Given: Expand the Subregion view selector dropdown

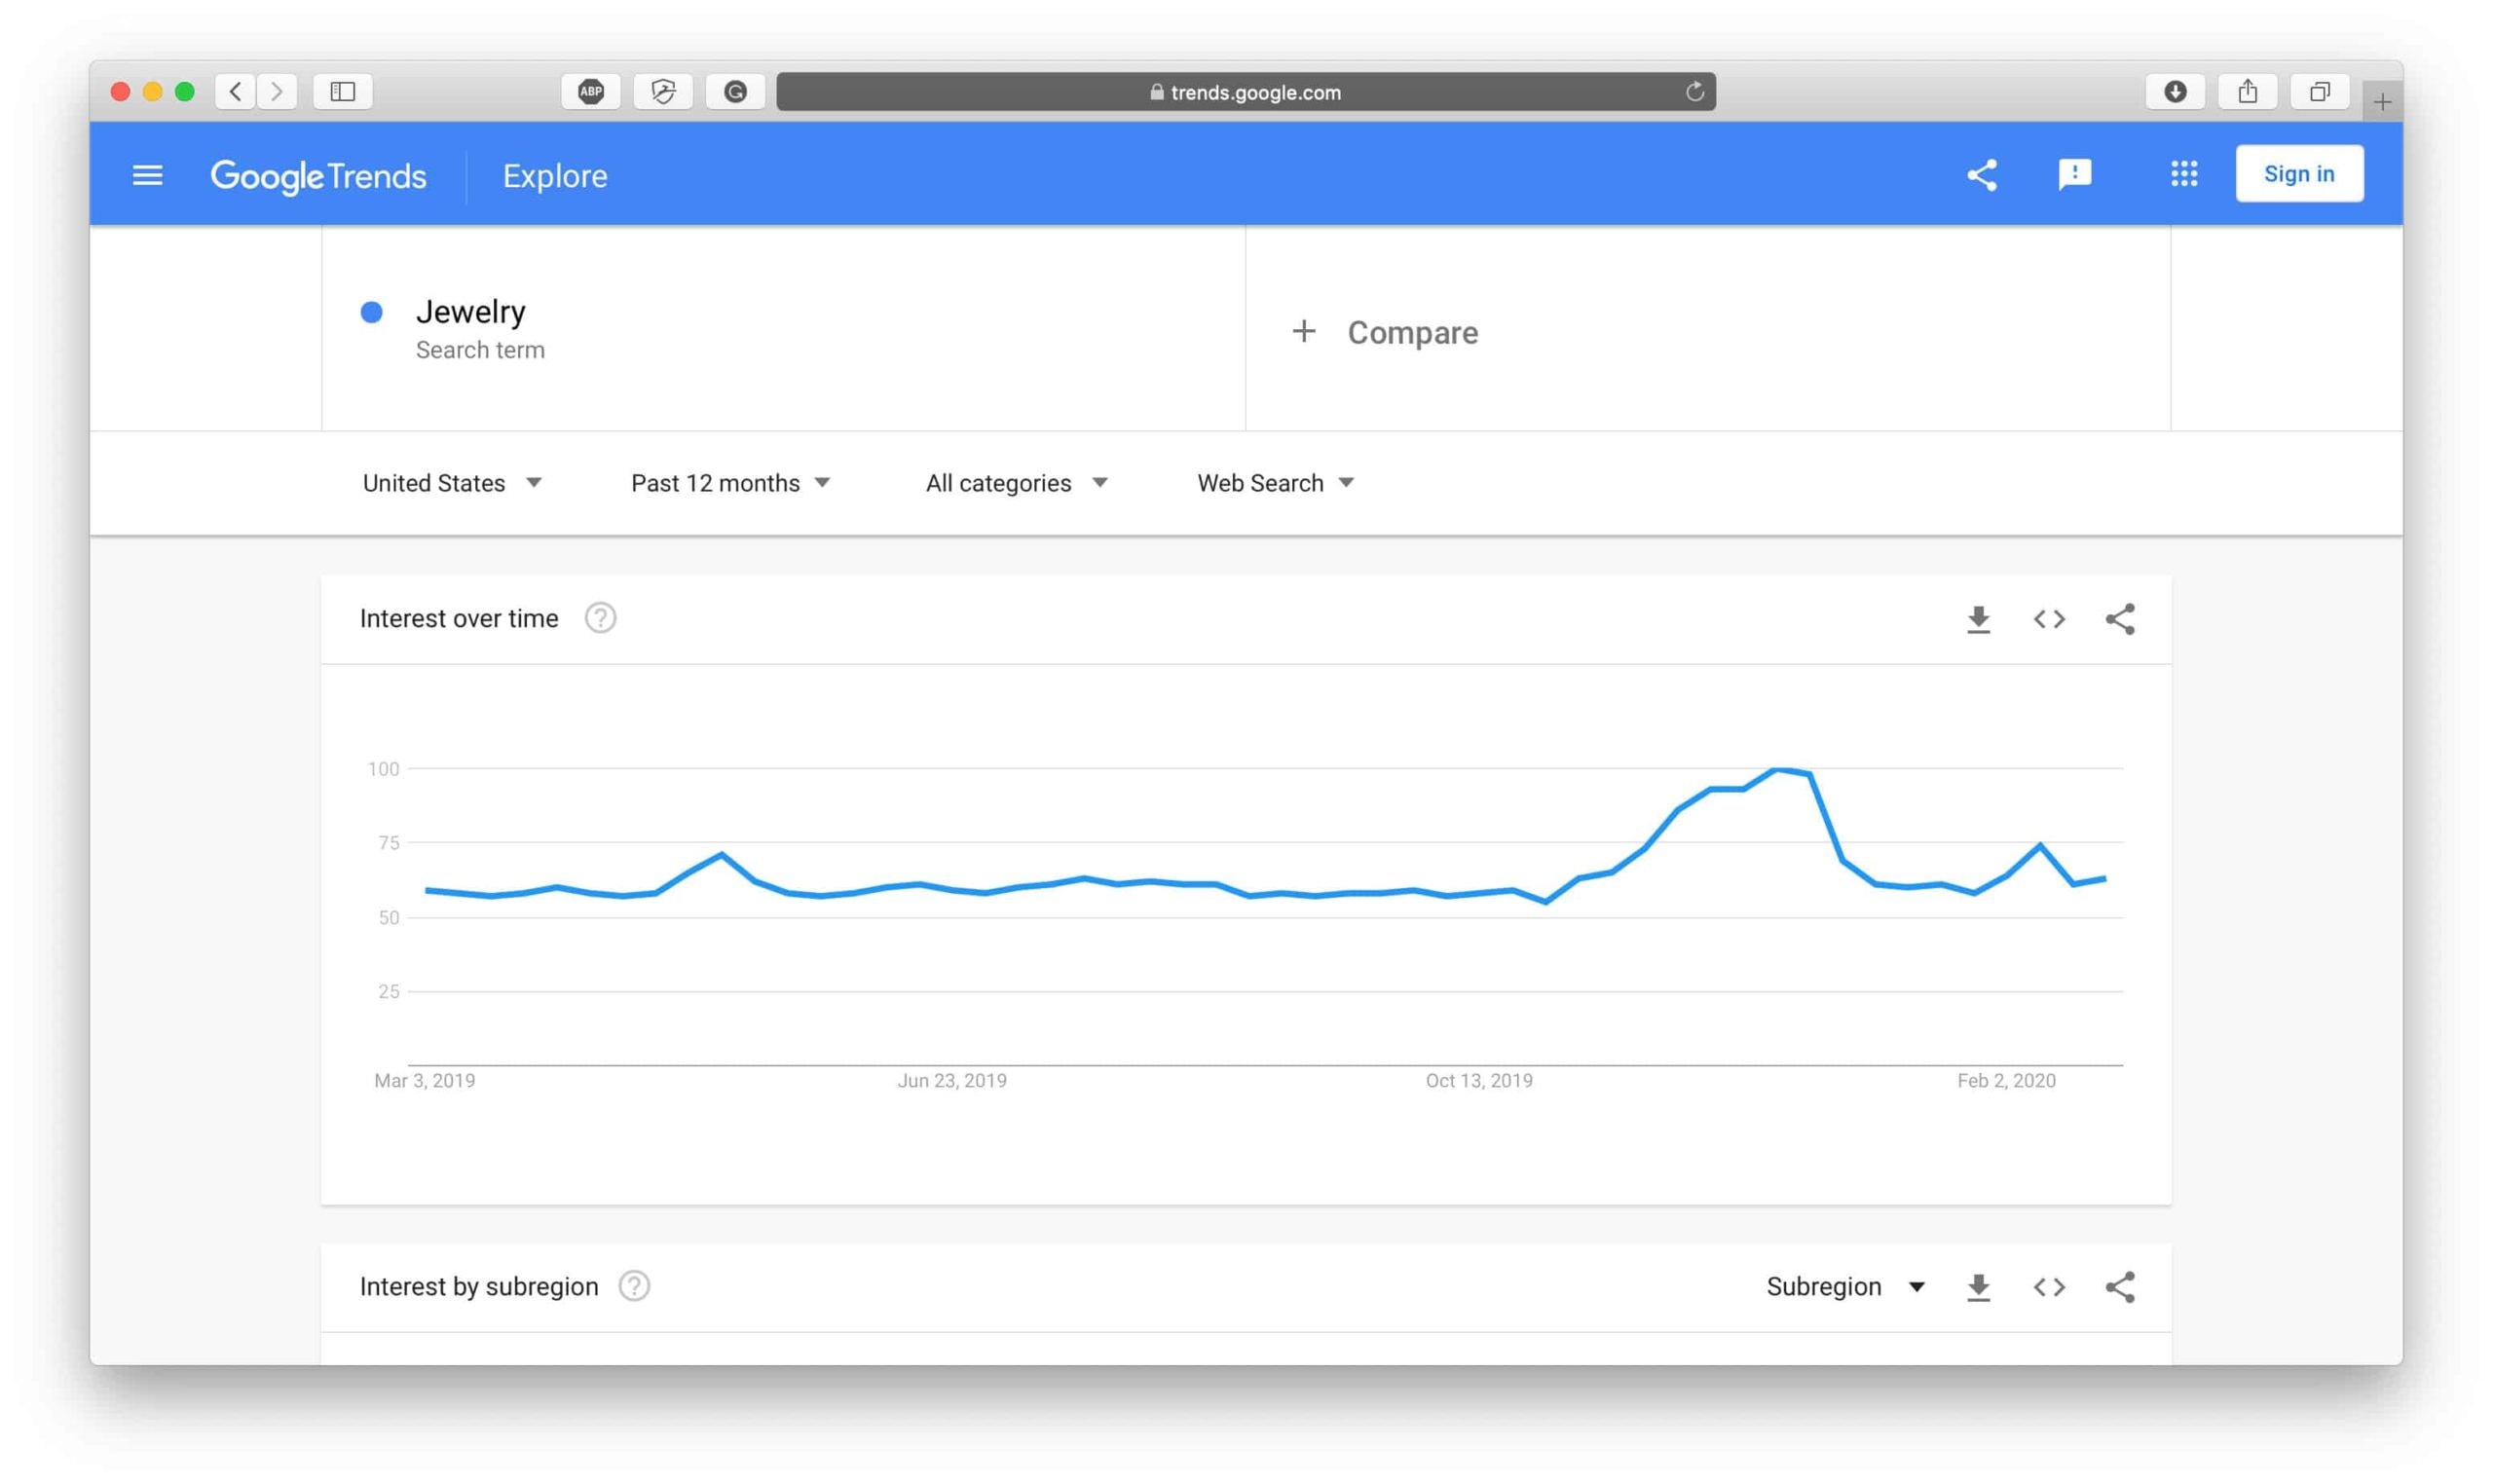Looking at the screenshot, I should (x=1844, y=1286).
